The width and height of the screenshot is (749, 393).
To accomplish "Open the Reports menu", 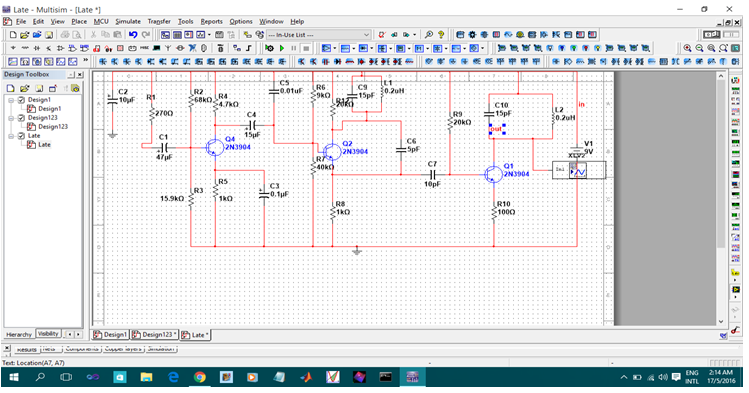I will (x=212, y=21).
